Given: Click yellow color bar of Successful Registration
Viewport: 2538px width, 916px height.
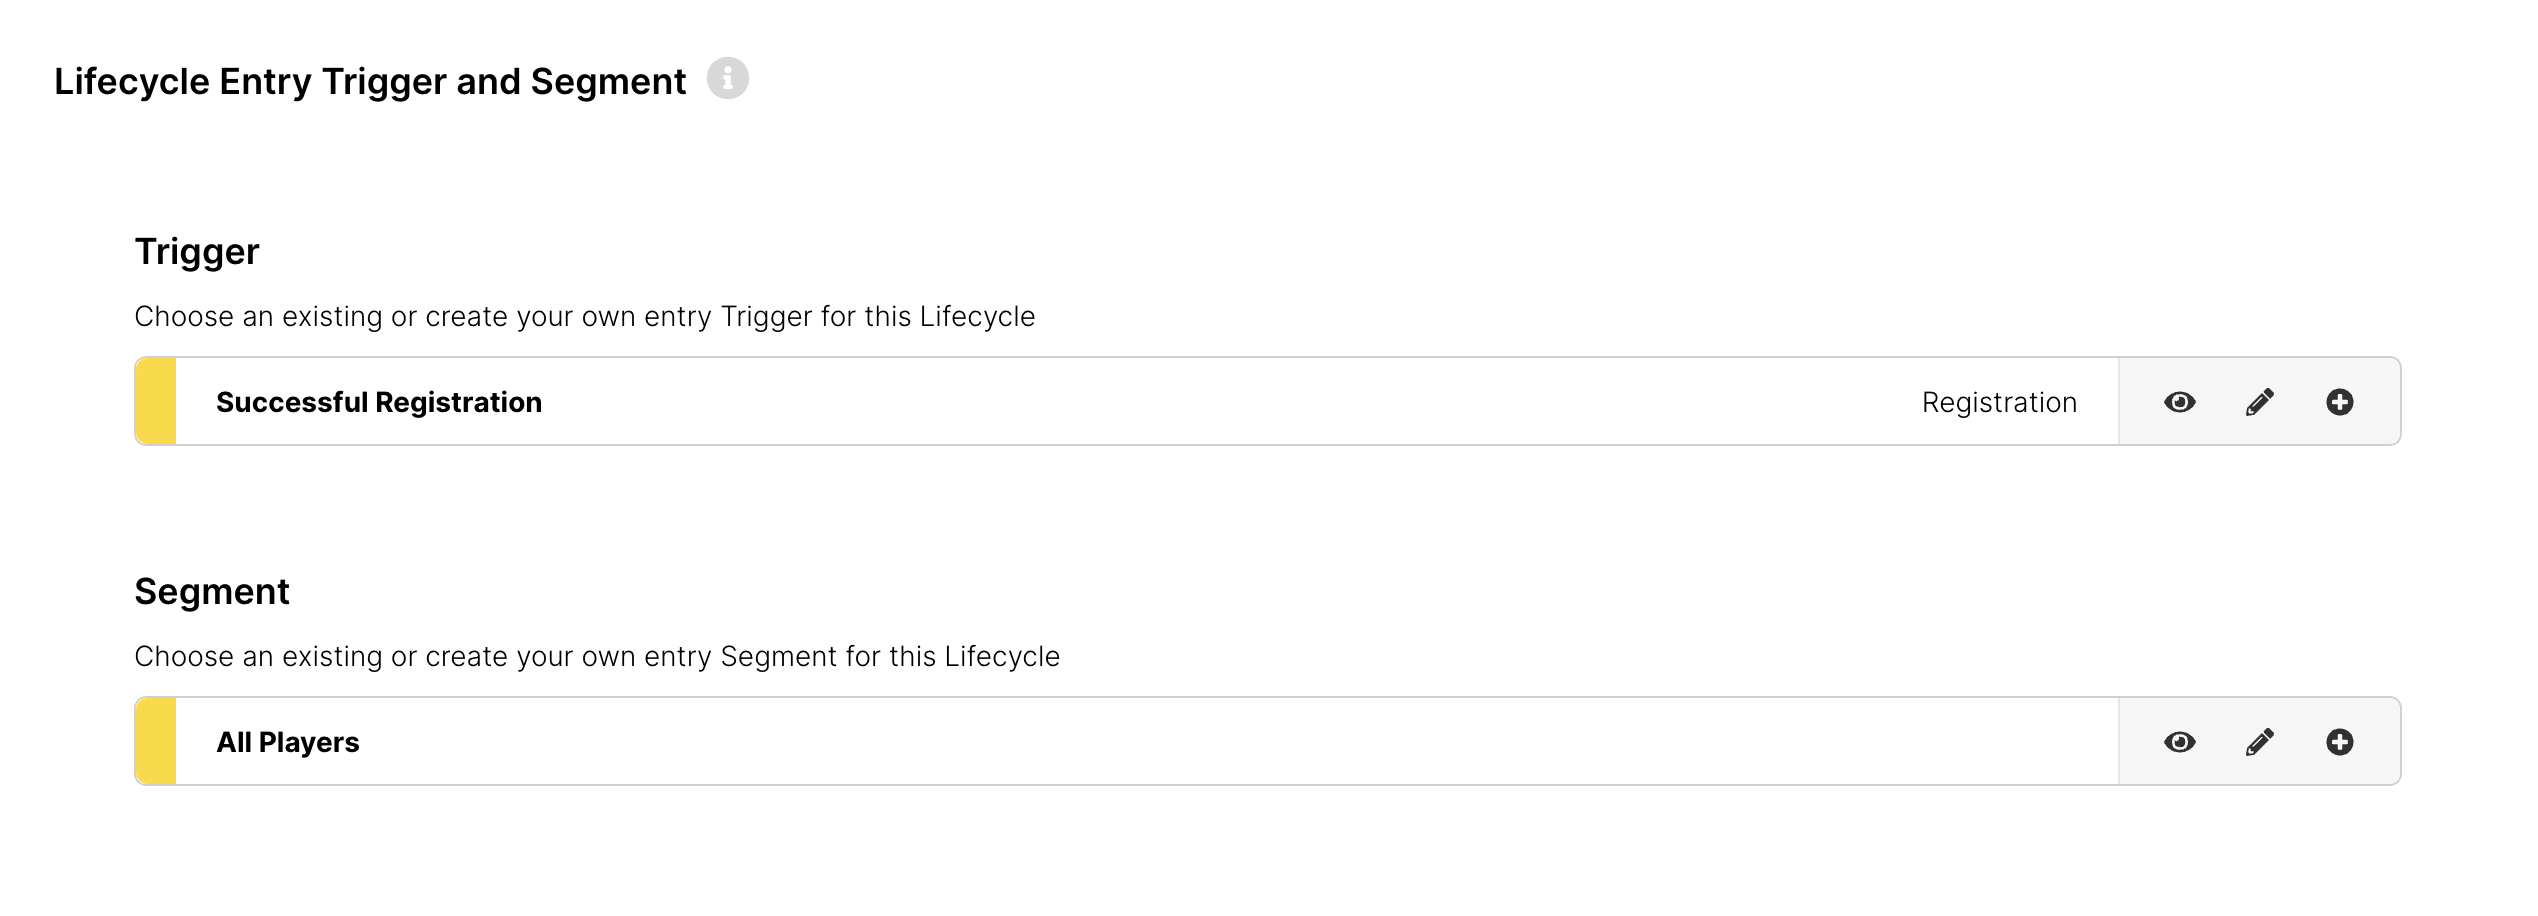Looking at the screenshot, I should click(156, 402).
